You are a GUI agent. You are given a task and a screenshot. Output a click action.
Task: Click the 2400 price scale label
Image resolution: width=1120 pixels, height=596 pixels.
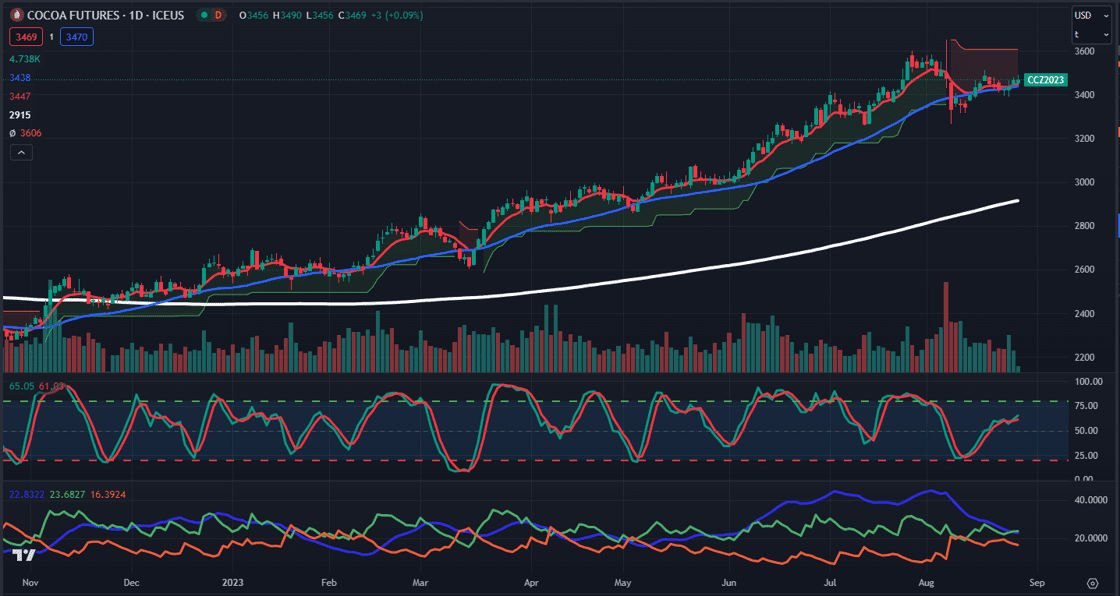coord(1085,314)
